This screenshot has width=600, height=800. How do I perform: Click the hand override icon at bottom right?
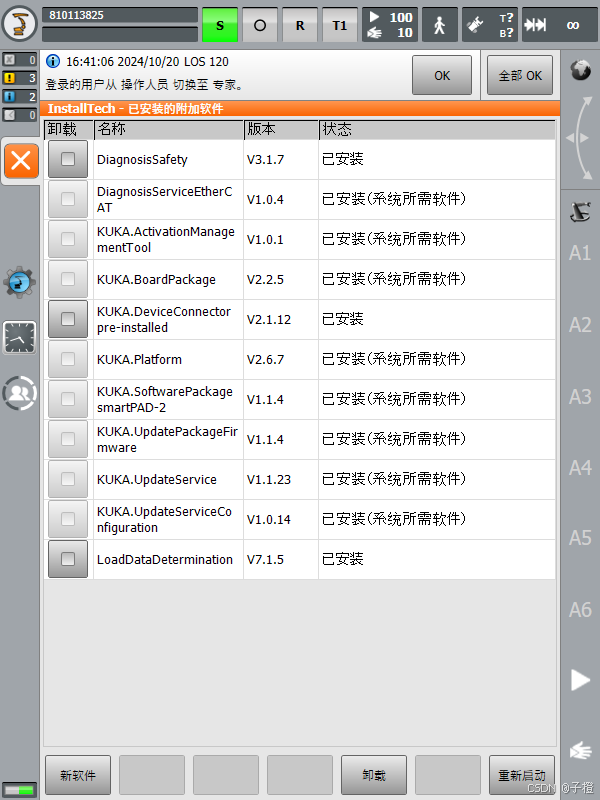pos(580,751)
